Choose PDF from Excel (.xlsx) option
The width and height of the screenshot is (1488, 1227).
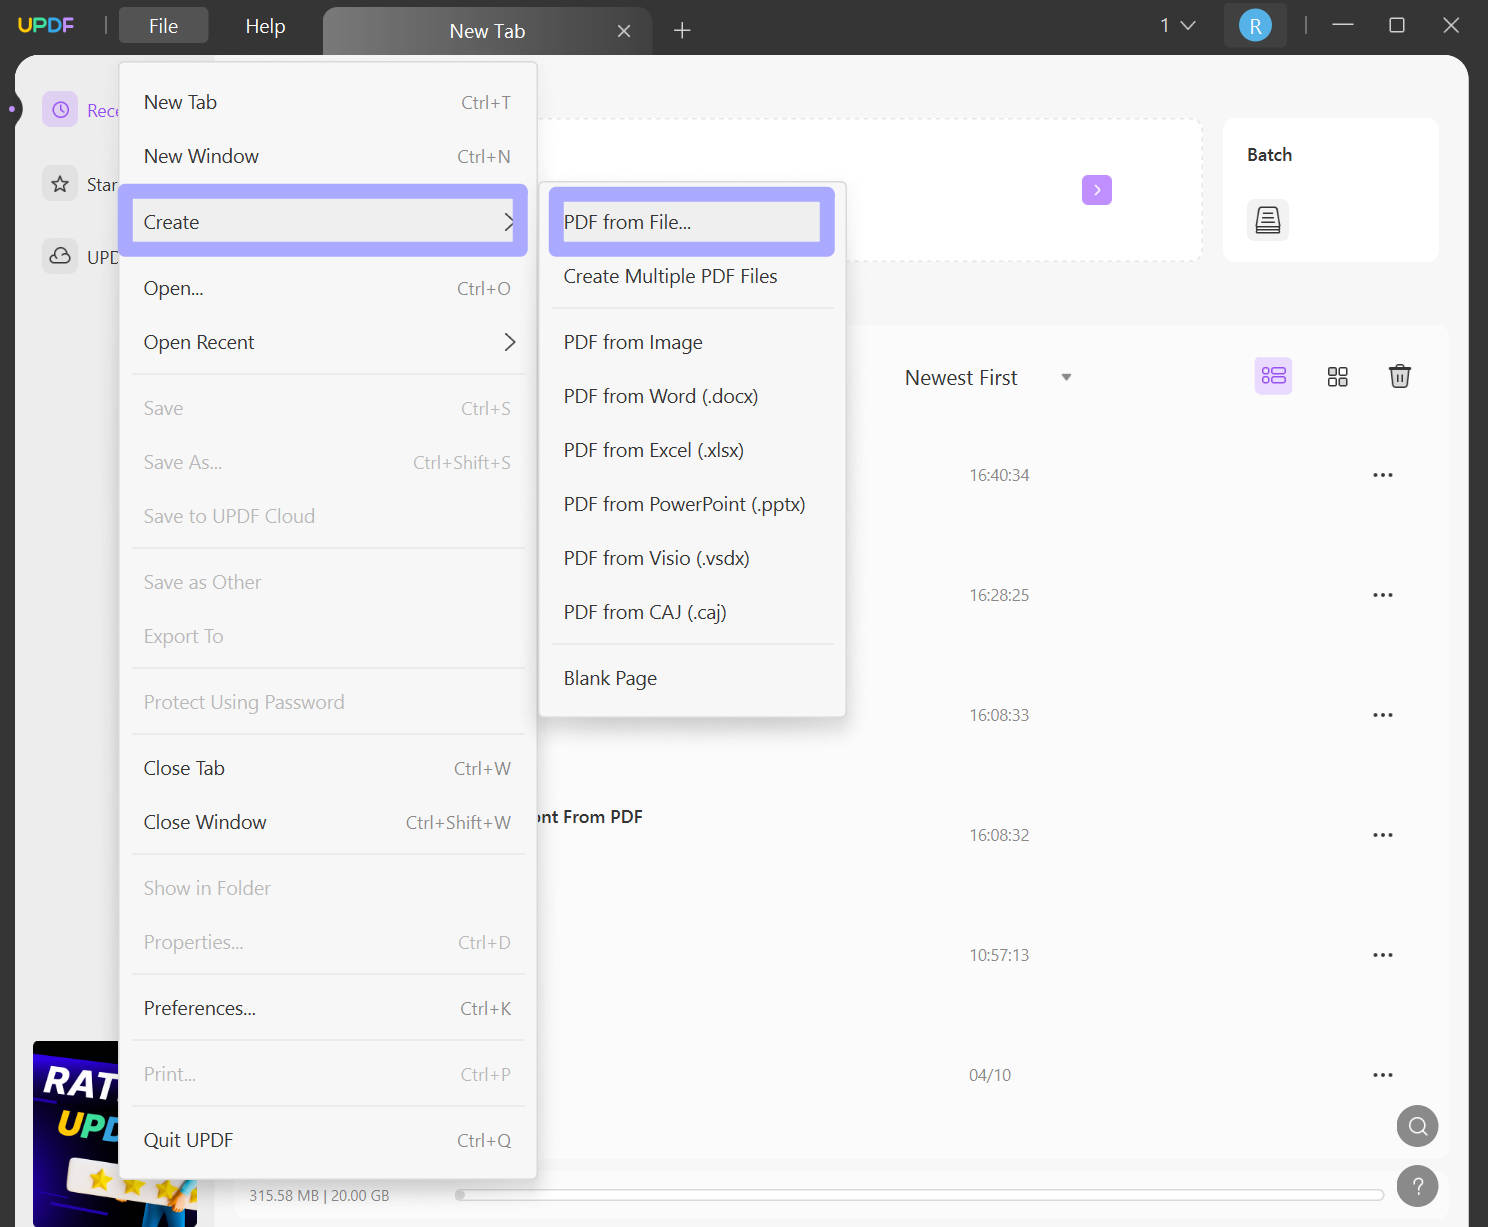[x=653, y=450]
